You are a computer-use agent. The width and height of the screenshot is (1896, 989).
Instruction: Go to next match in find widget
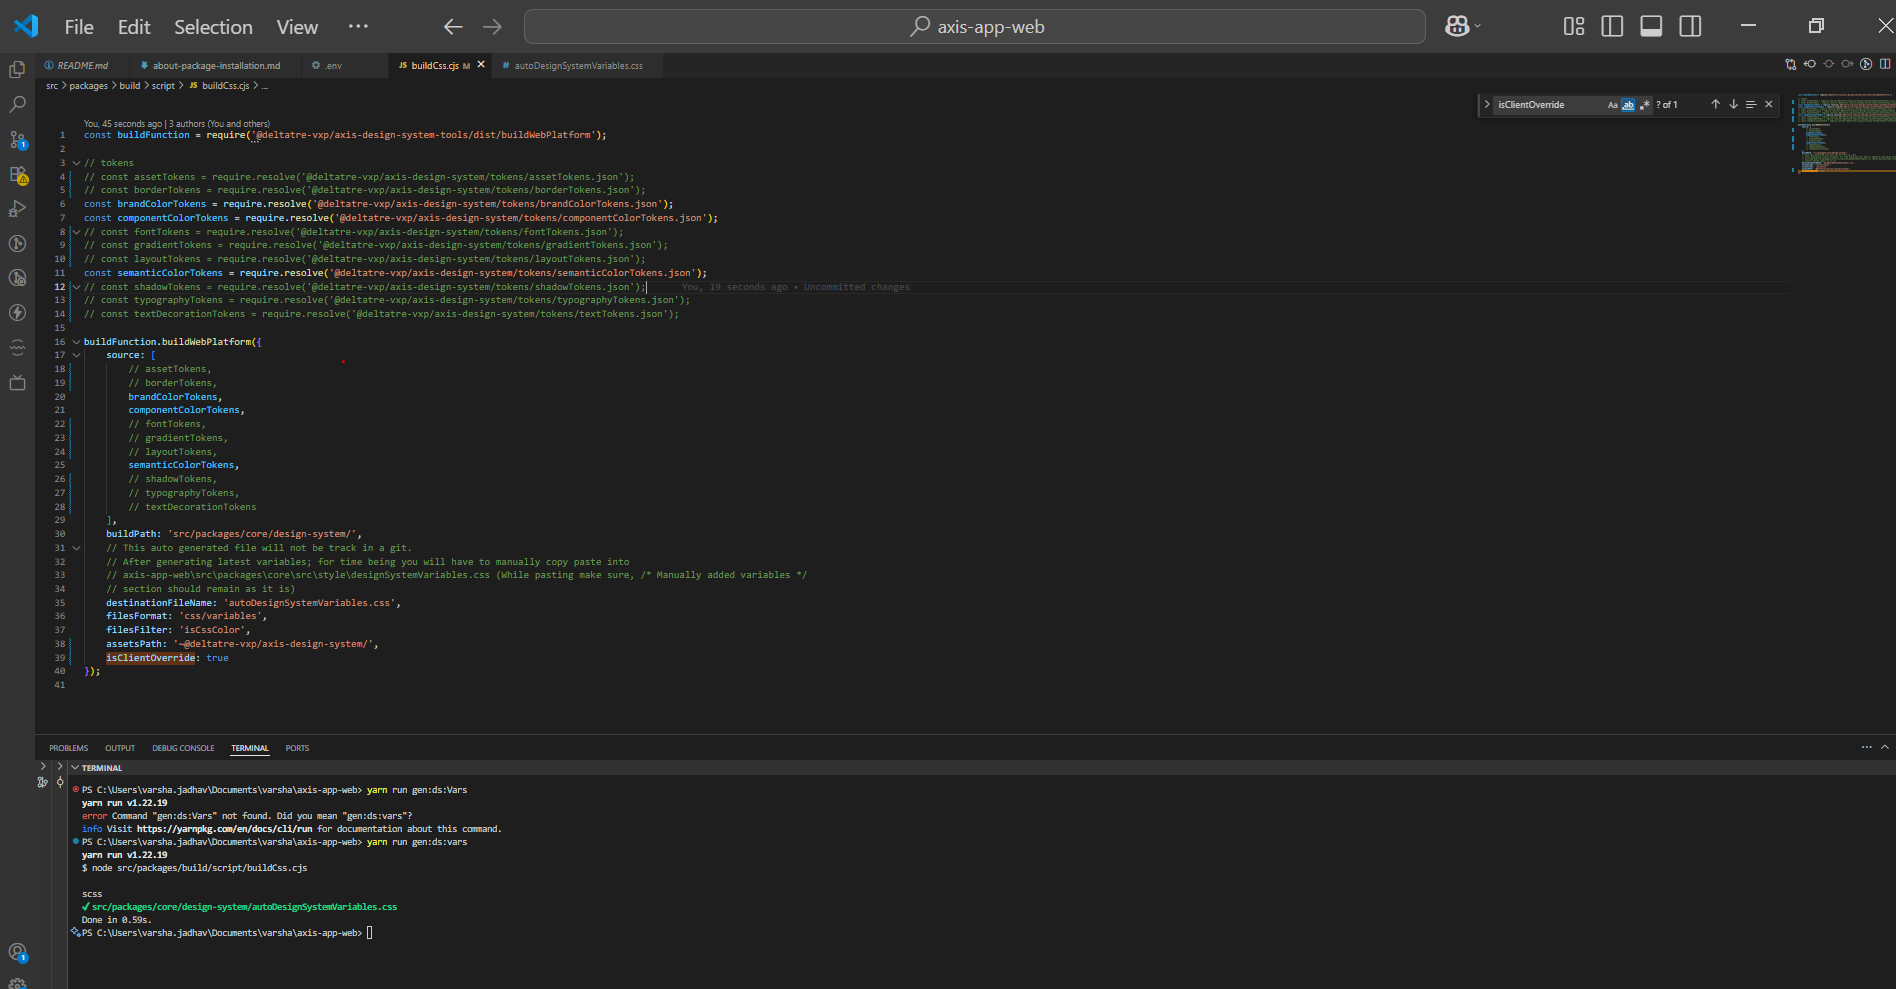point(1733,104)
